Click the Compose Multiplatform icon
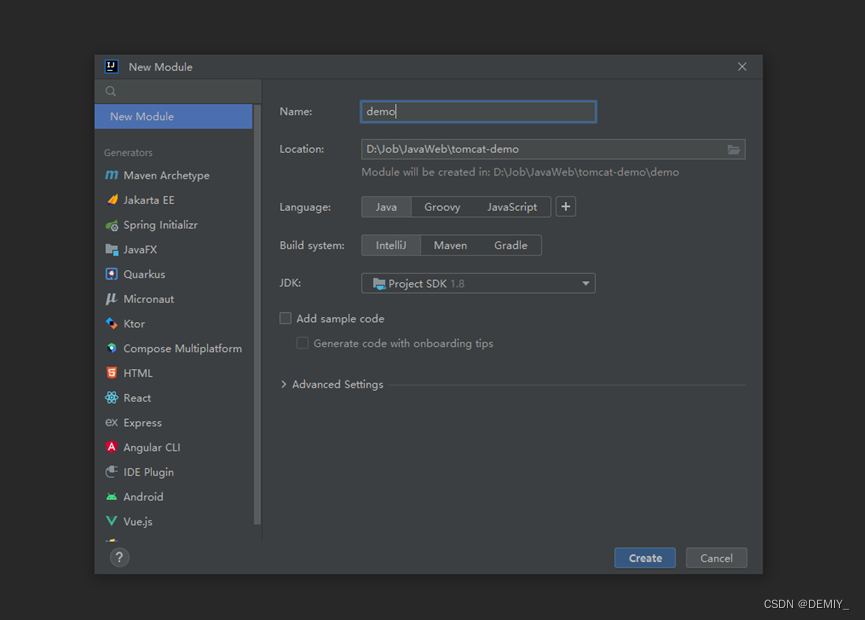This screenshot has height=620, width=865. click(111, 348)
